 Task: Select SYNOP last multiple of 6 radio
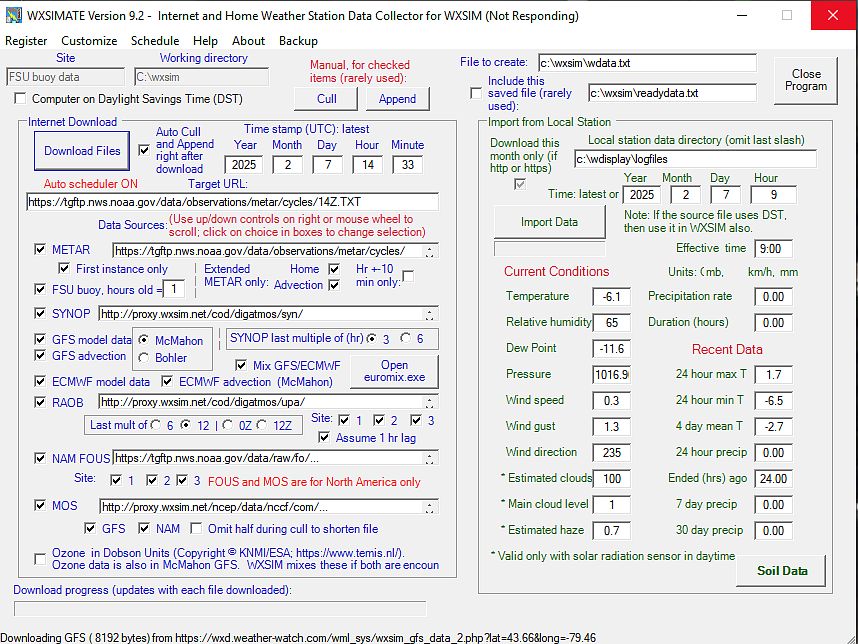(x=405, y=338)
